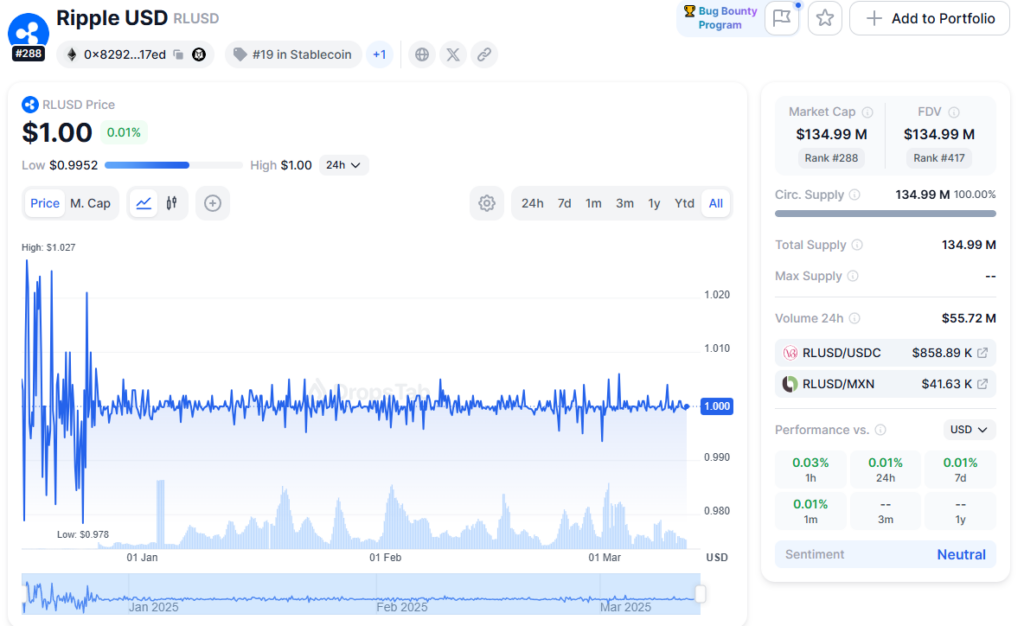Click the #19 in Stablecoin tag

293,55
